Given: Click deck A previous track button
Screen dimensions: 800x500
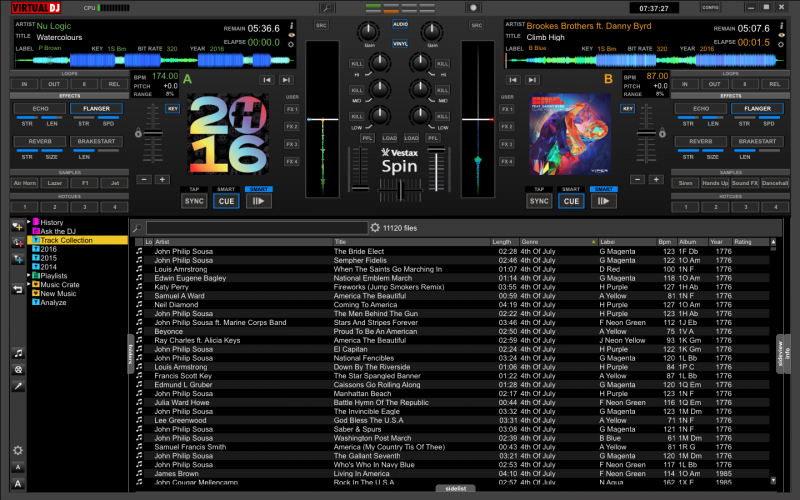Looking at the screenshot, I should click(267, 80).
